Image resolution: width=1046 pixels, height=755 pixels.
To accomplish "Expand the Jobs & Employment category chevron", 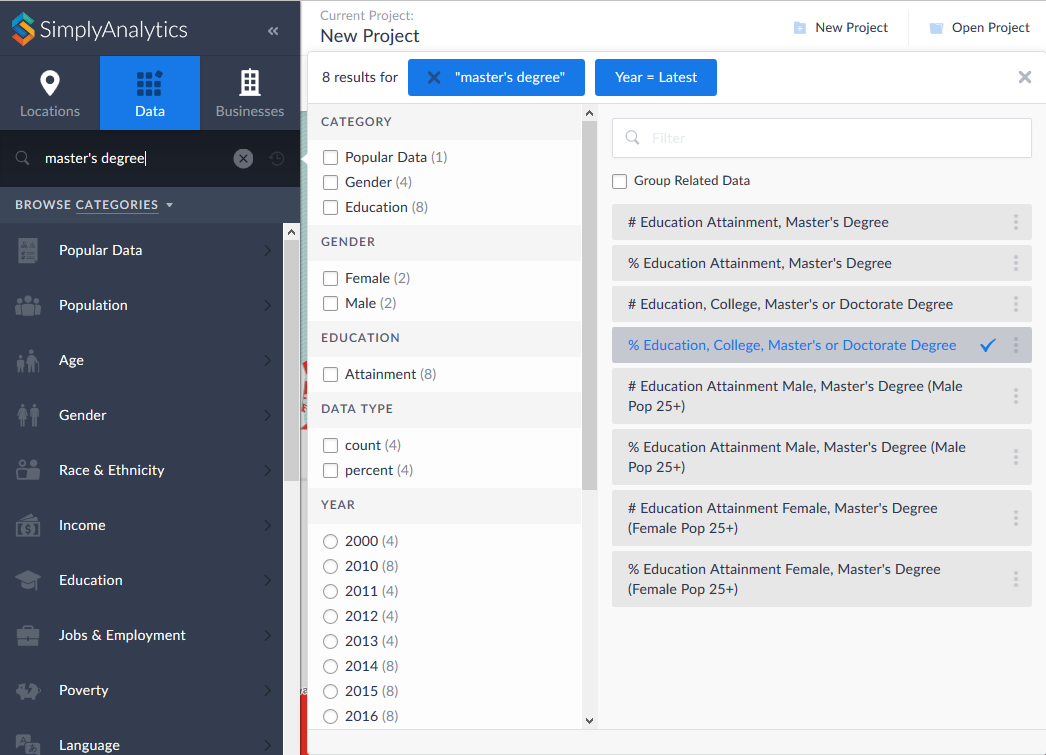I will pyautogui.click(x=268, y=636).
